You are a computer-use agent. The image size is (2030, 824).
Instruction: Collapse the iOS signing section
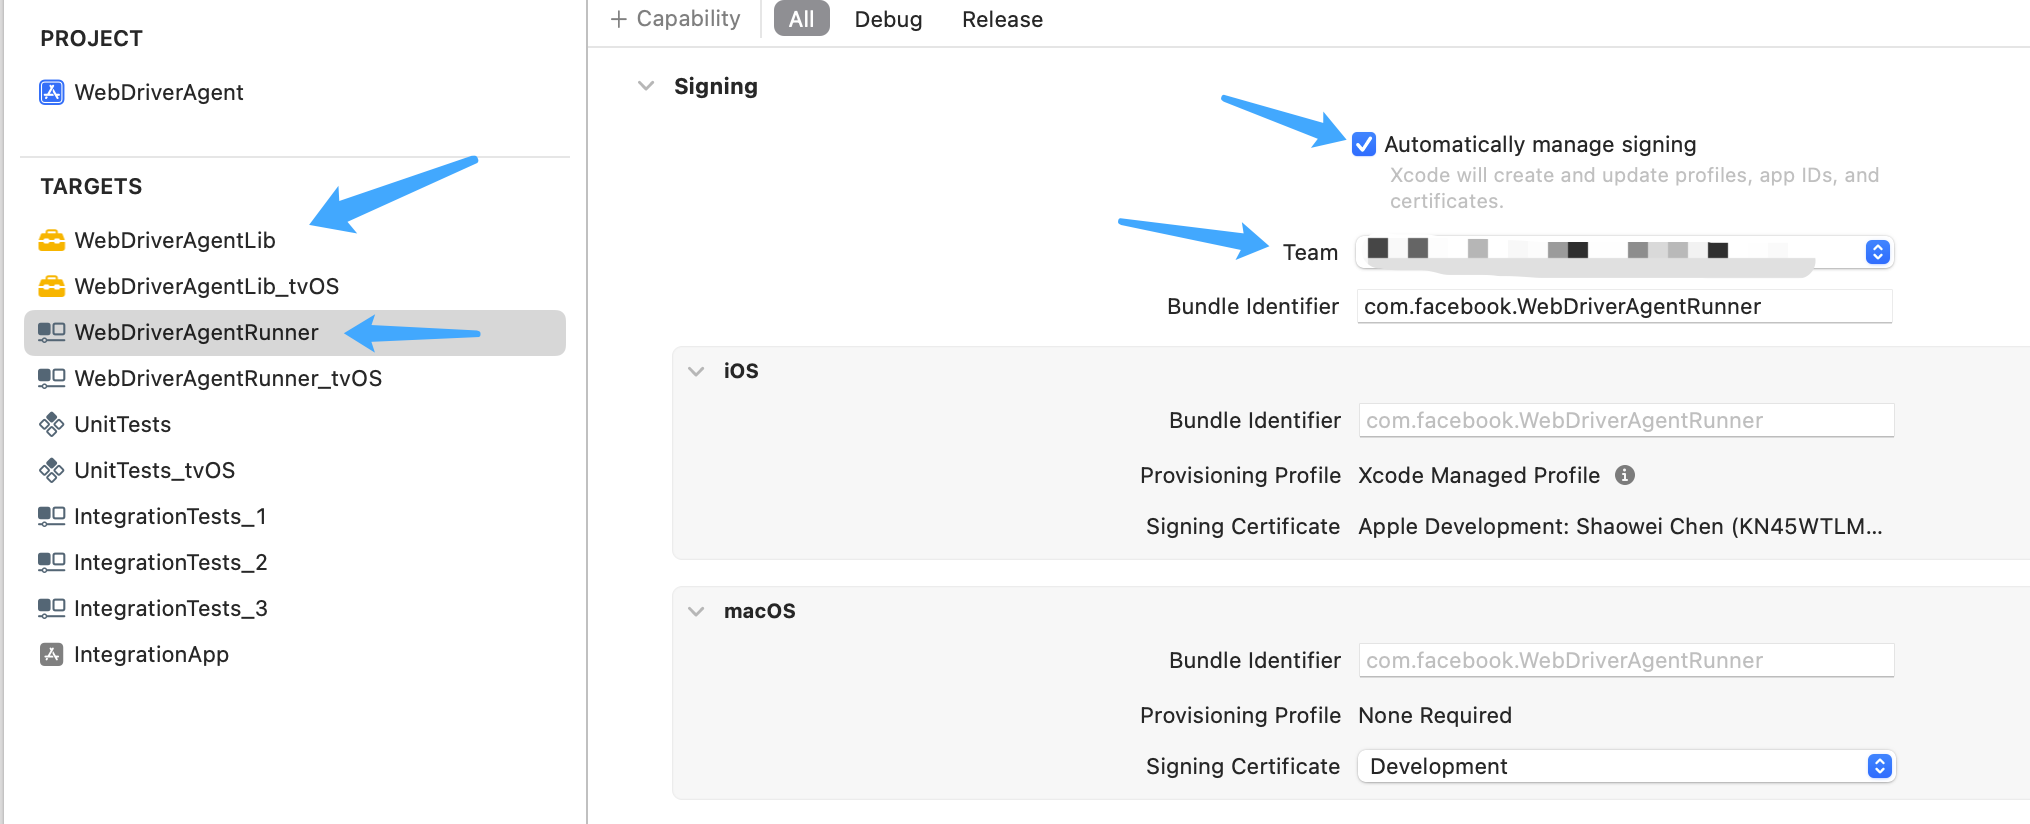(696, 371)
